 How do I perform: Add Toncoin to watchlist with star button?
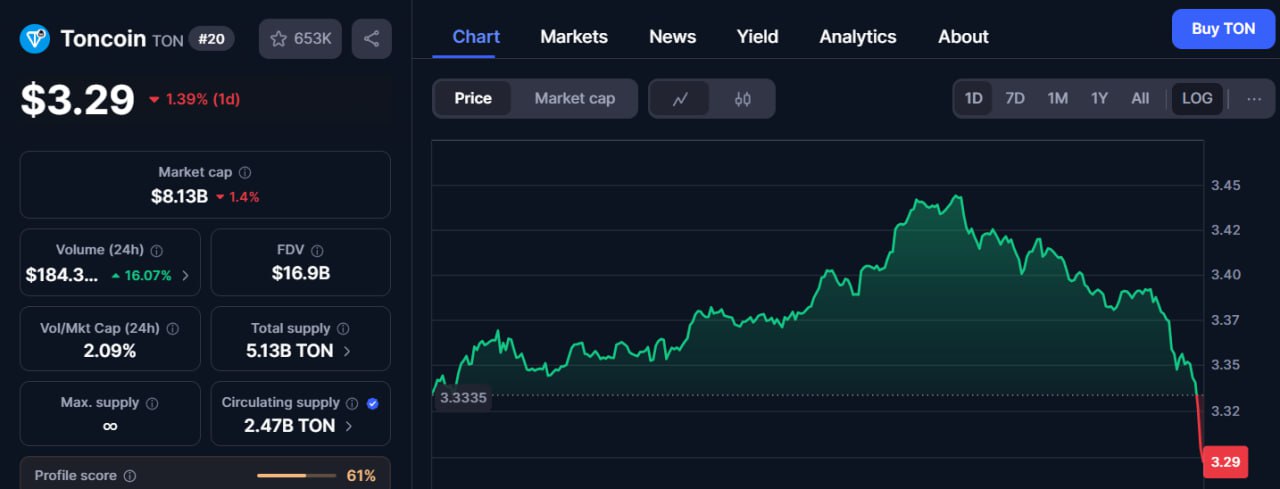click(301, 39)
